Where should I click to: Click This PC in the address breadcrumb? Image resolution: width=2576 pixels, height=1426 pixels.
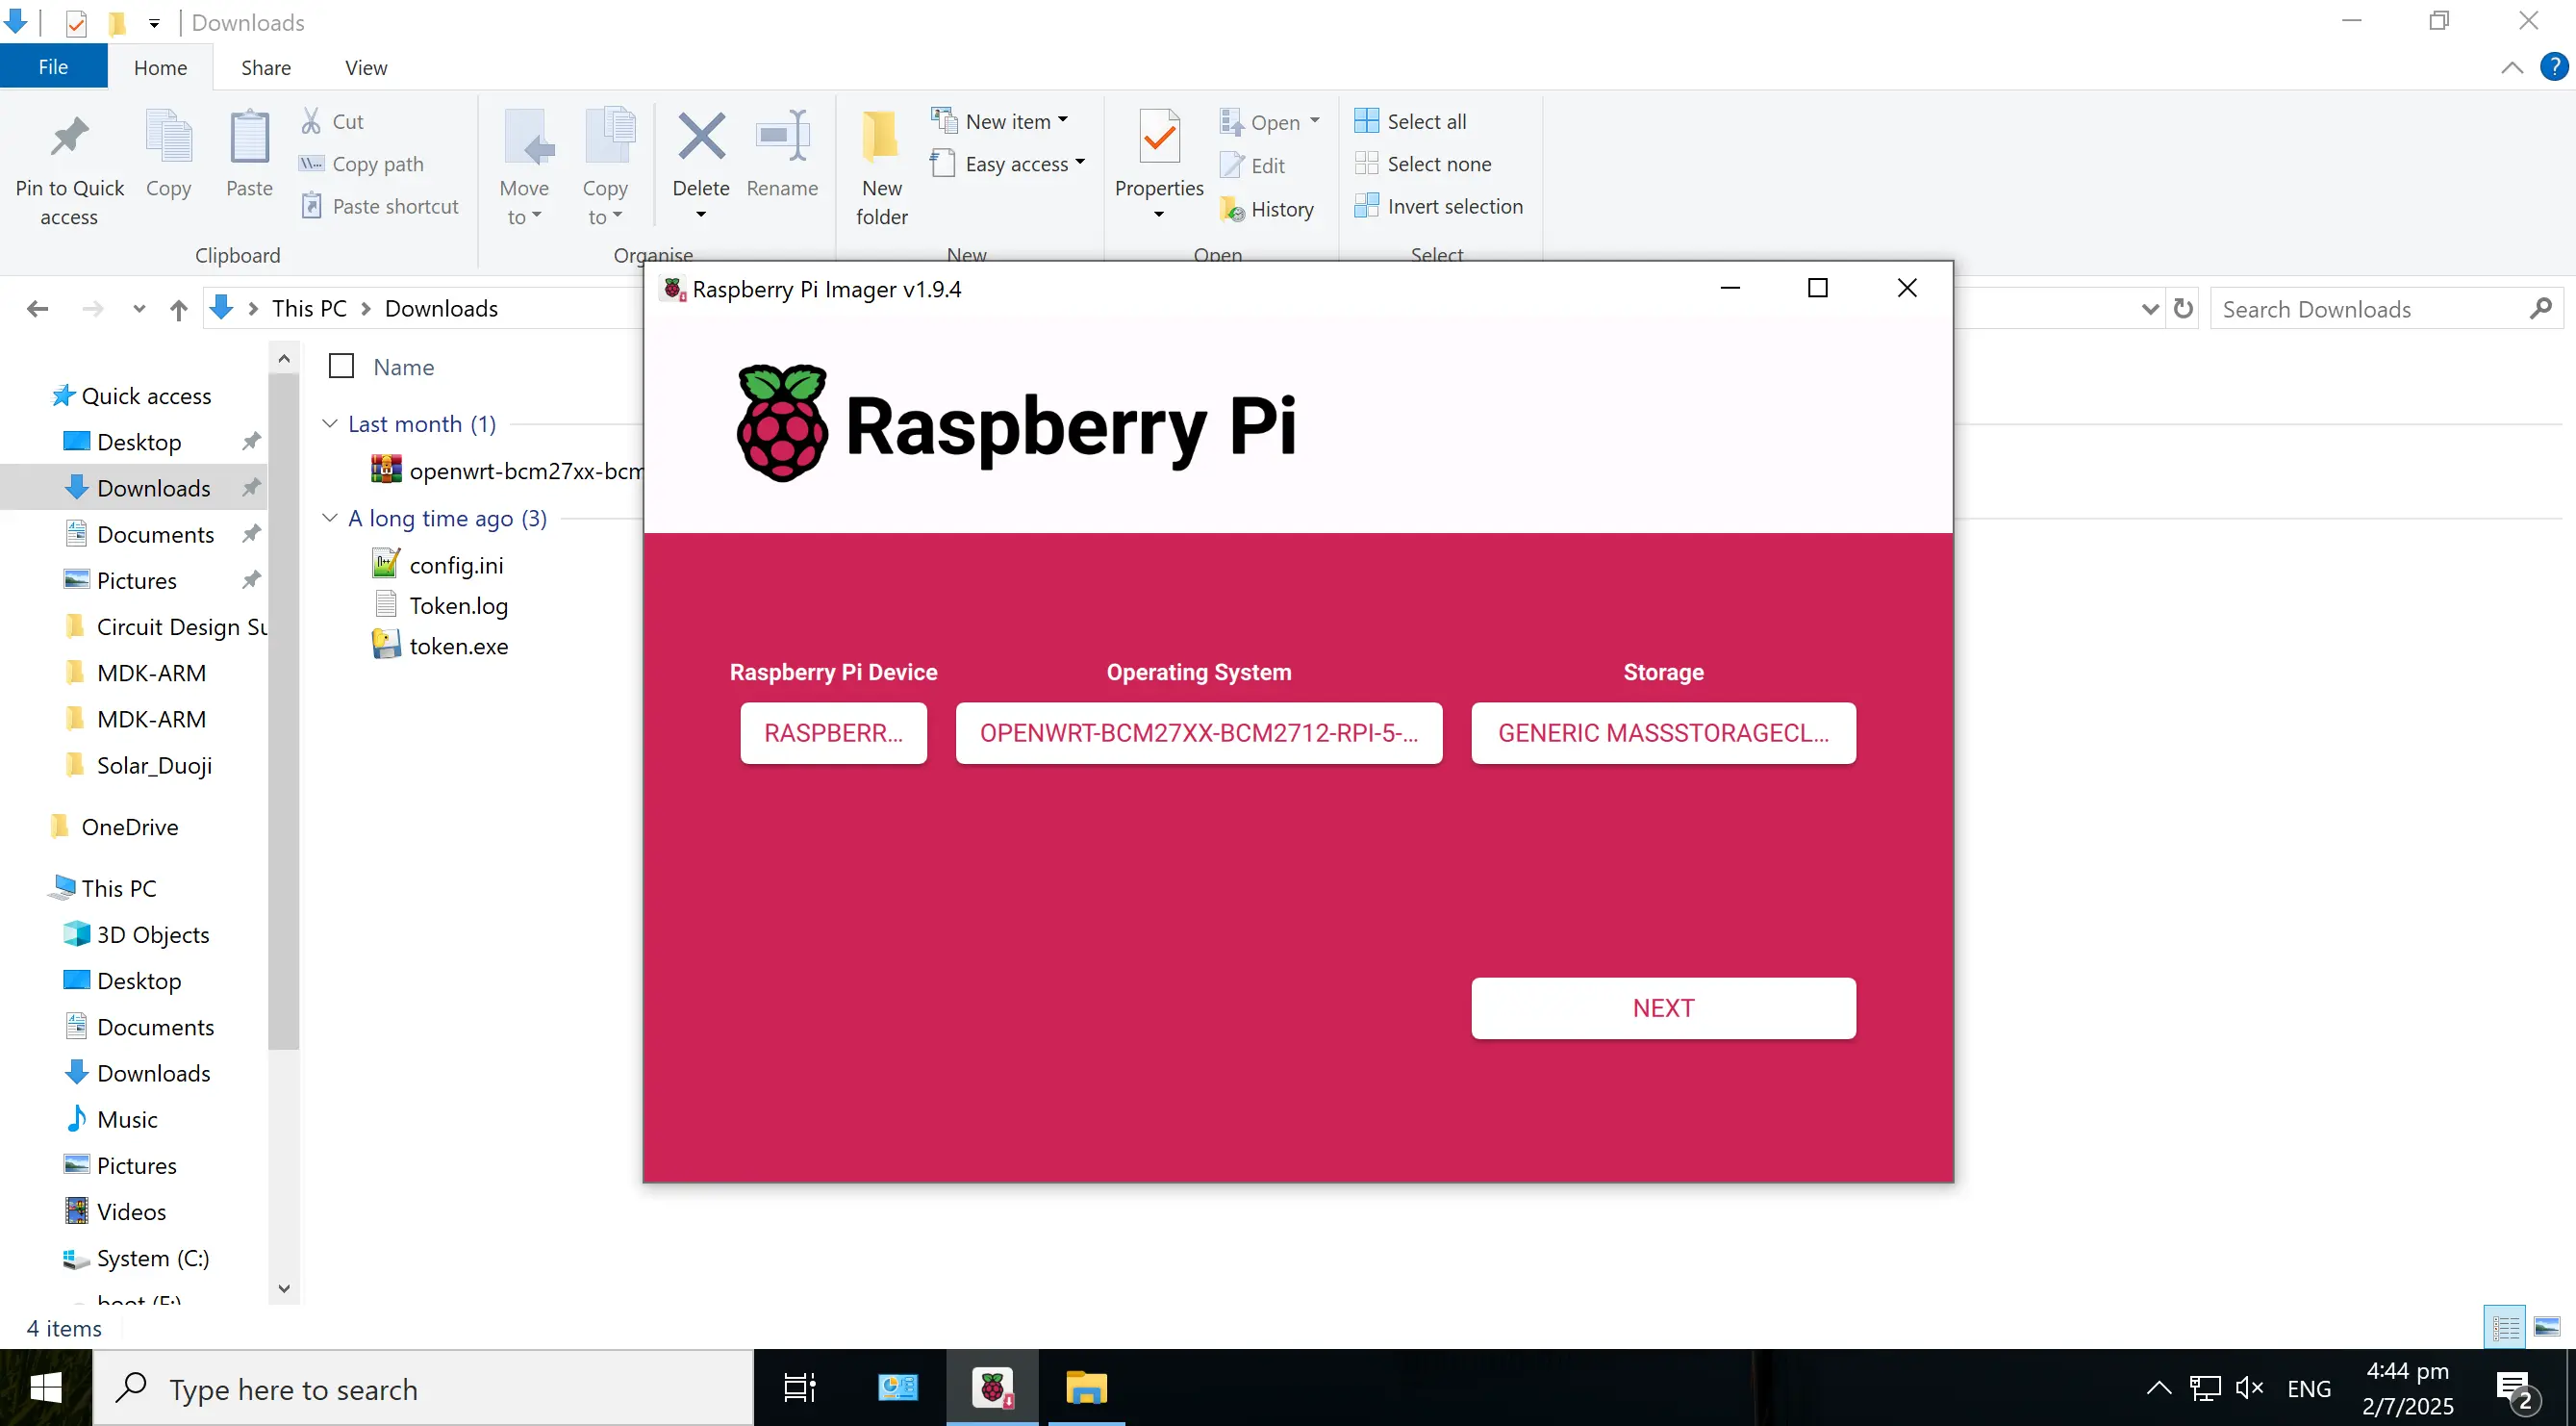(x=309, y=309)
